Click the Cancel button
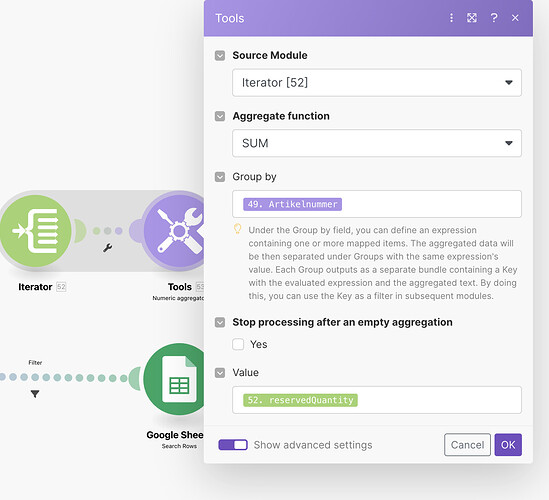549x500 pixels. [x=467, y=445]
